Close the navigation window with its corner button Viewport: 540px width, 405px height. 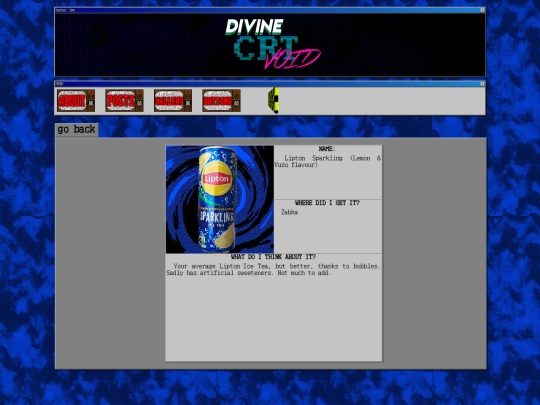click(x=482, y=84)
